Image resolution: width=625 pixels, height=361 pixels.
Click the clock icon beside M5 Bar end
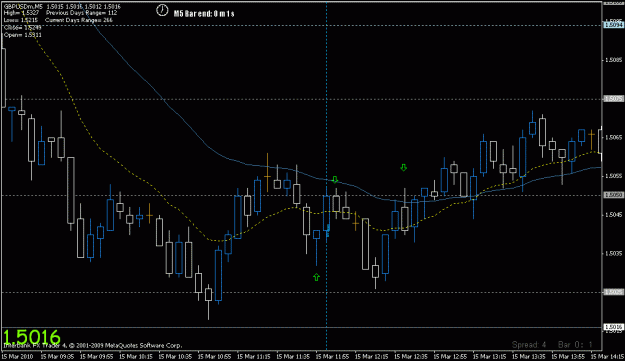[x=162, y=10]
